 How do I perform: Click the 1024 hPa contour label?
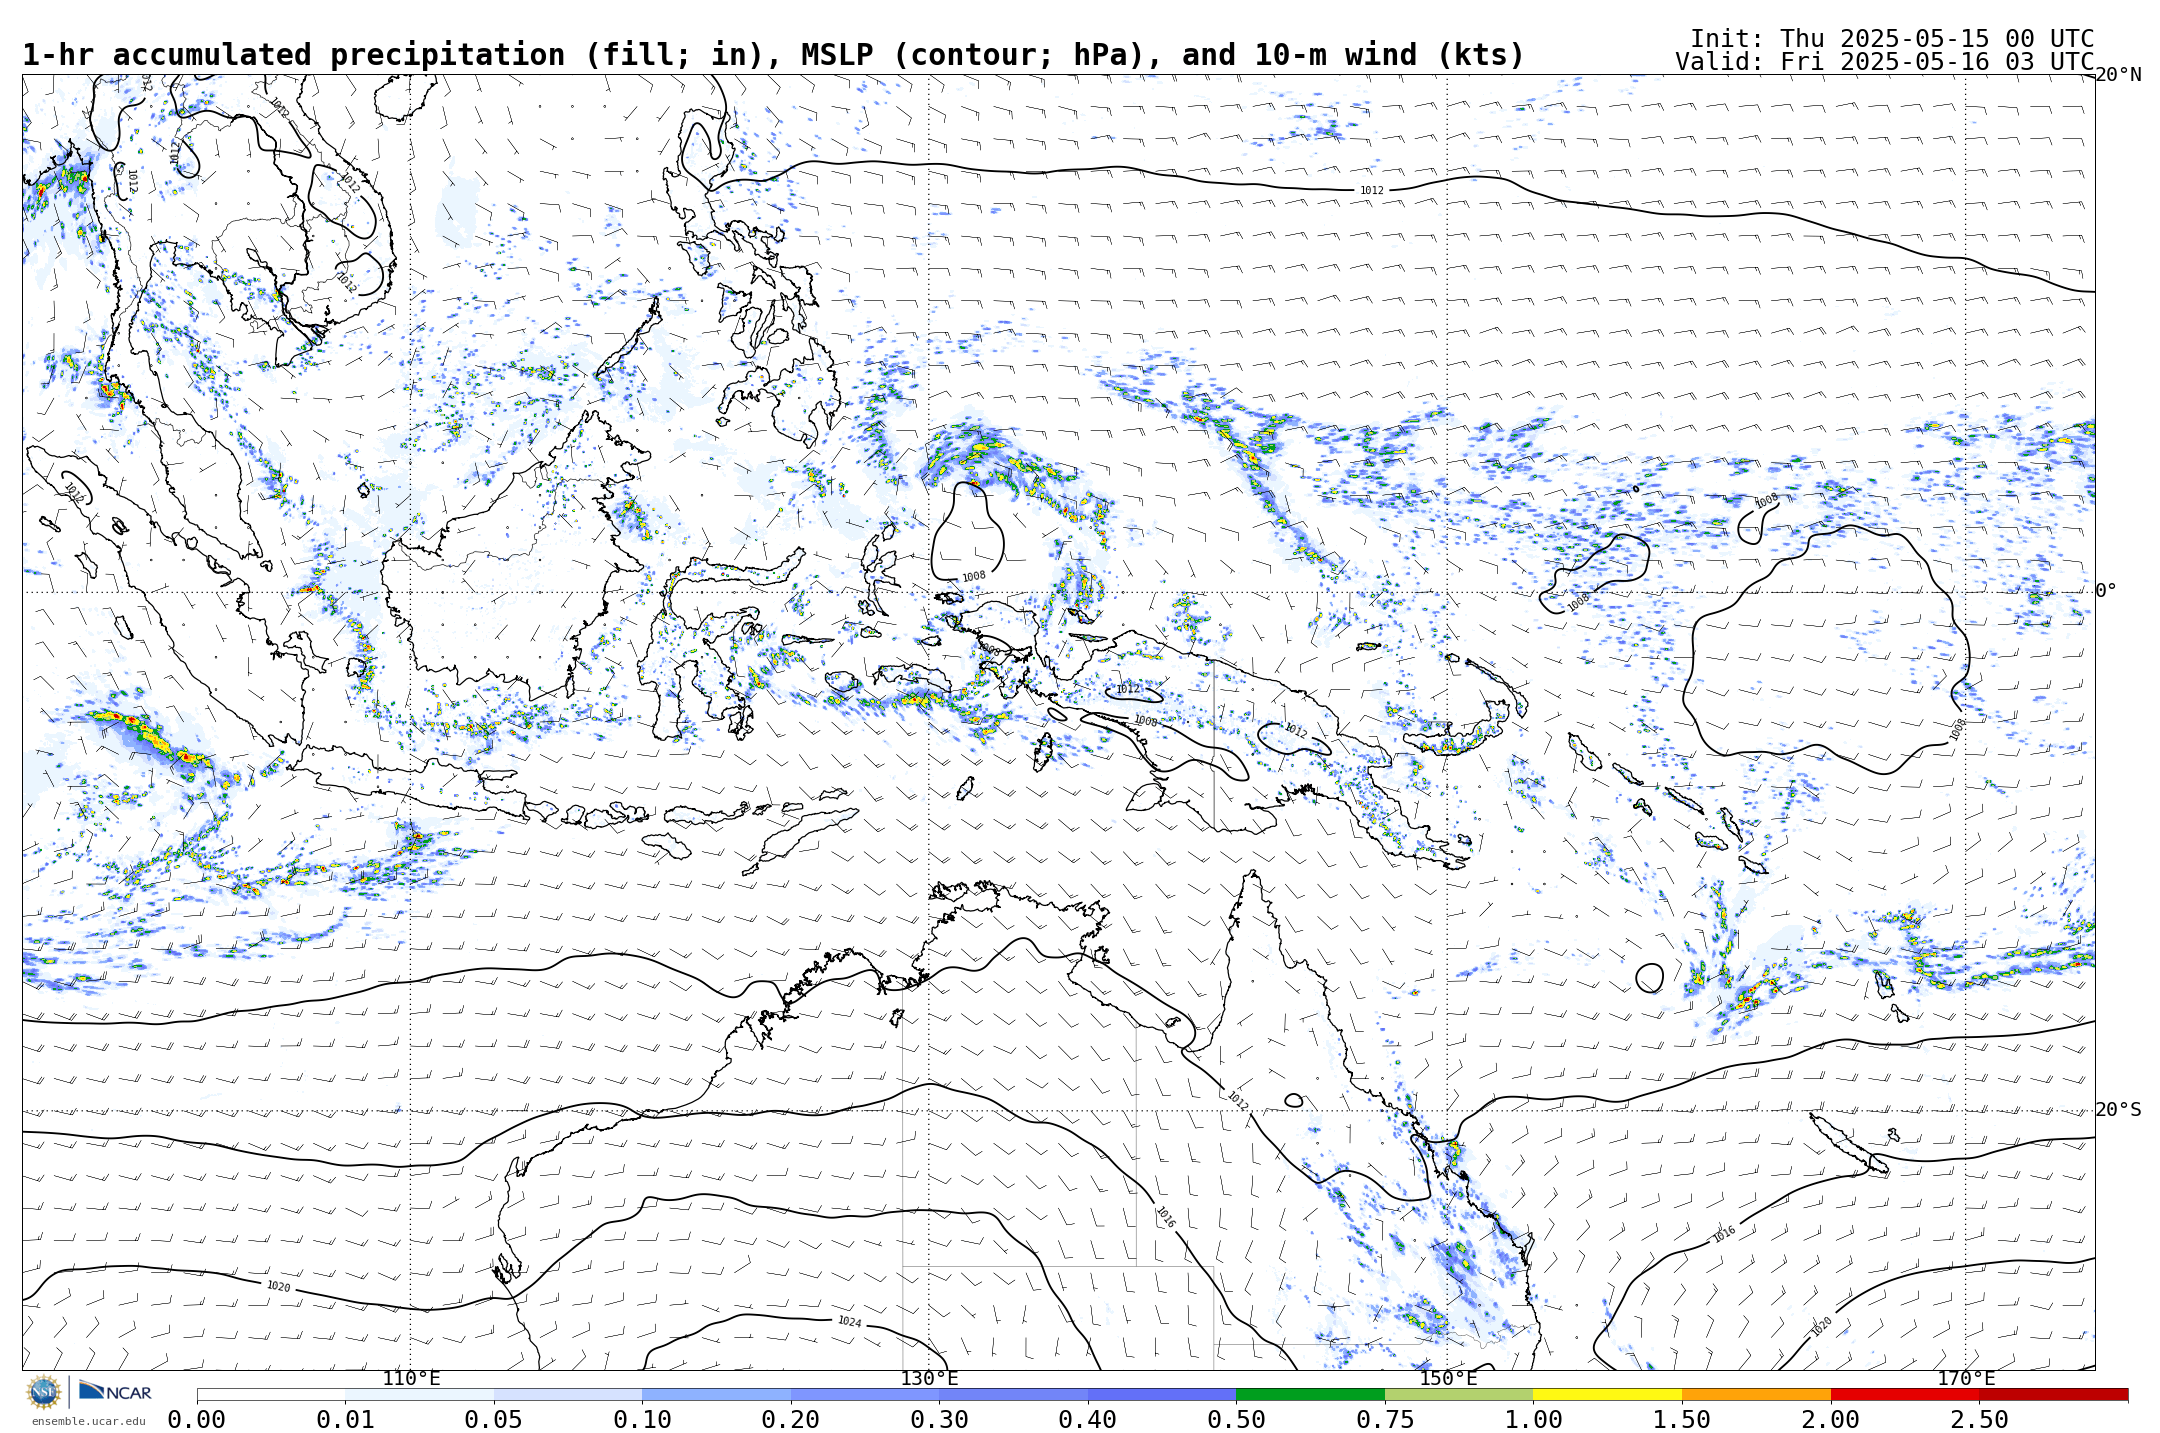pos(849,1322)
